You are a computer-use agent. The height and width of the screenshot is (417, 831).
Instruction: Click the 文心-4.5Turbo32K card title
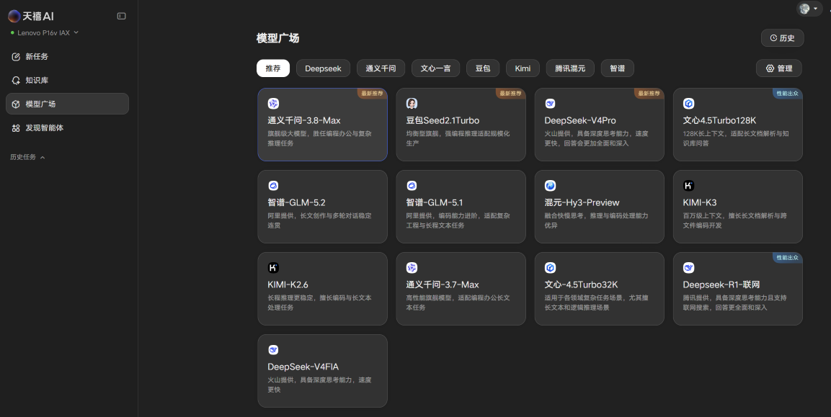(581, 285)
